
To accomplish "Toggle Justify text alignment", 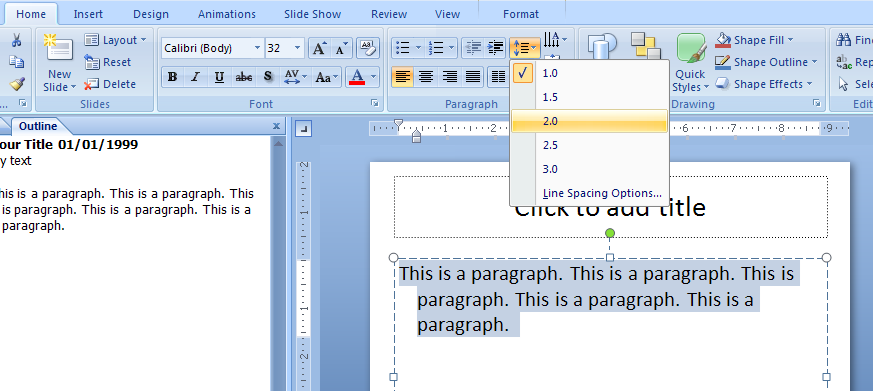I will click(473, 77).
